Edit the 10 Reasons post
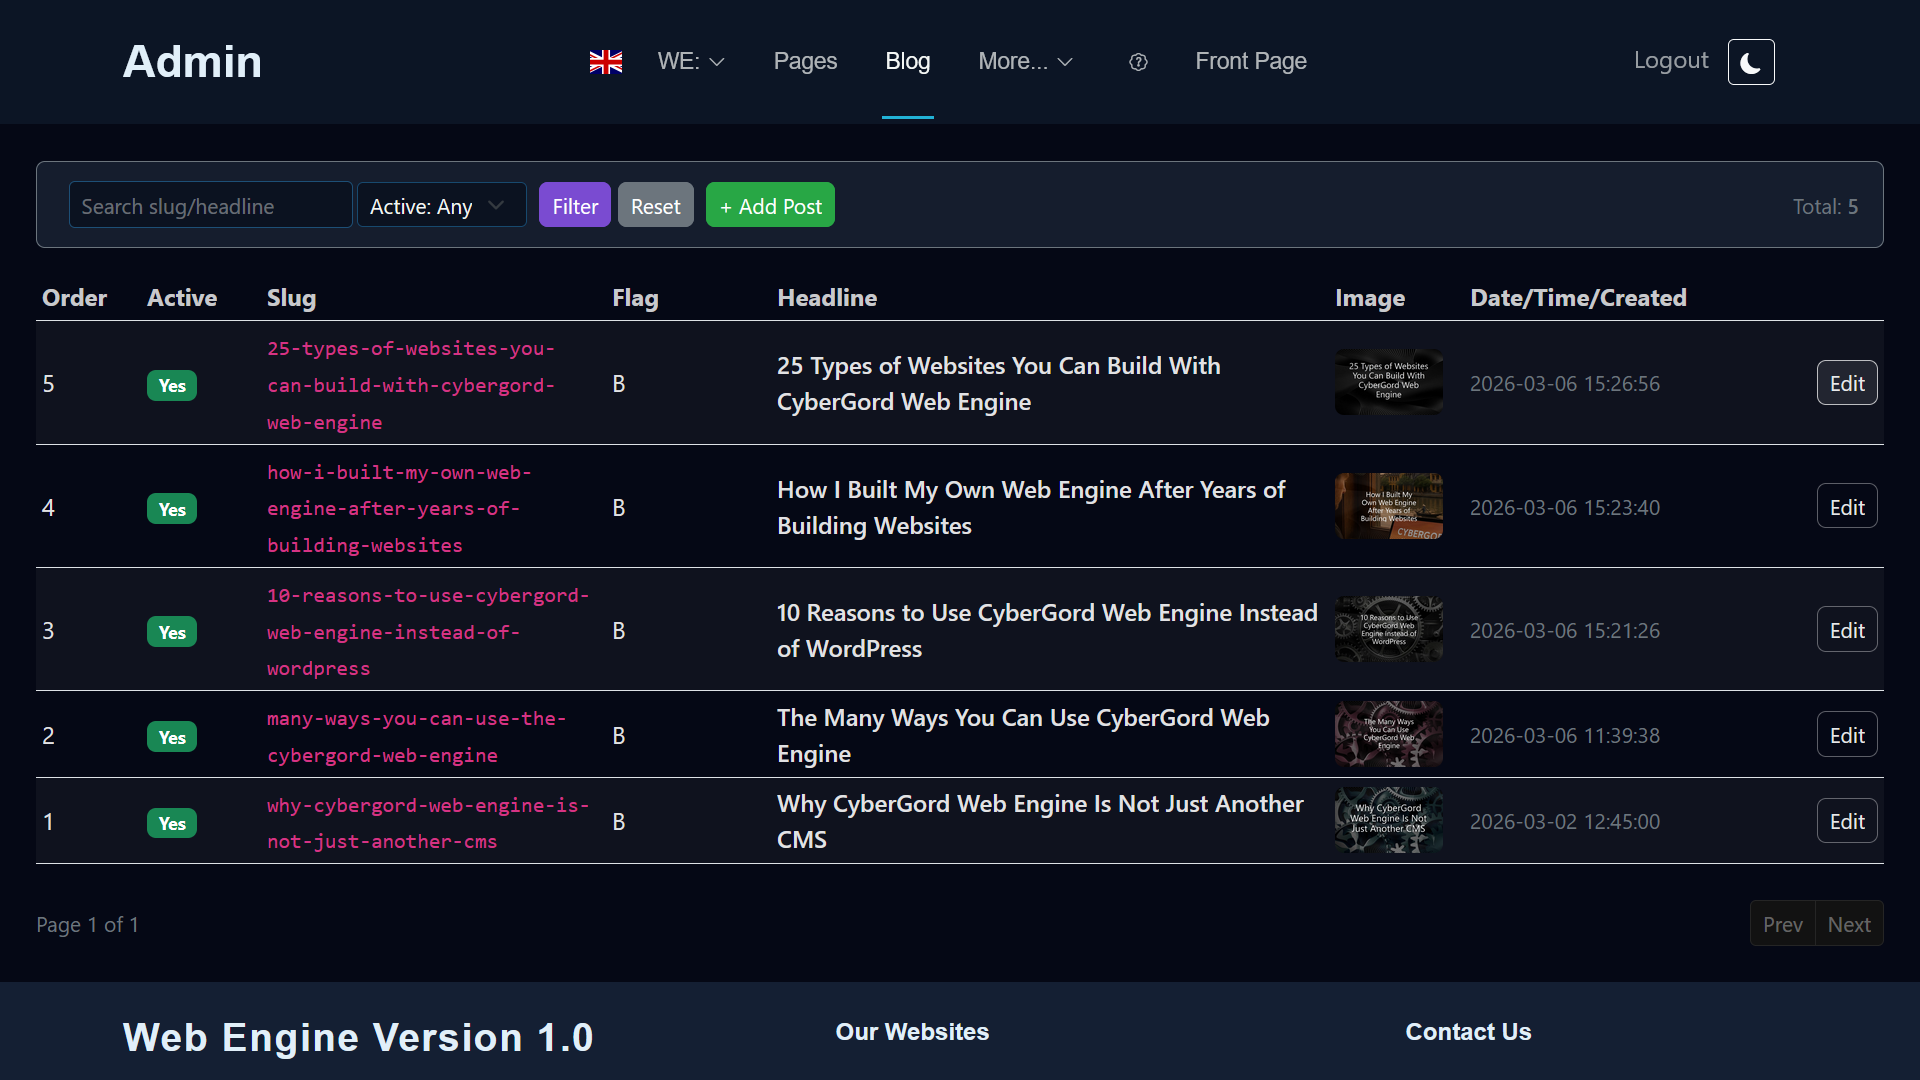The image size is (1920, 1080). [1847, 630]
